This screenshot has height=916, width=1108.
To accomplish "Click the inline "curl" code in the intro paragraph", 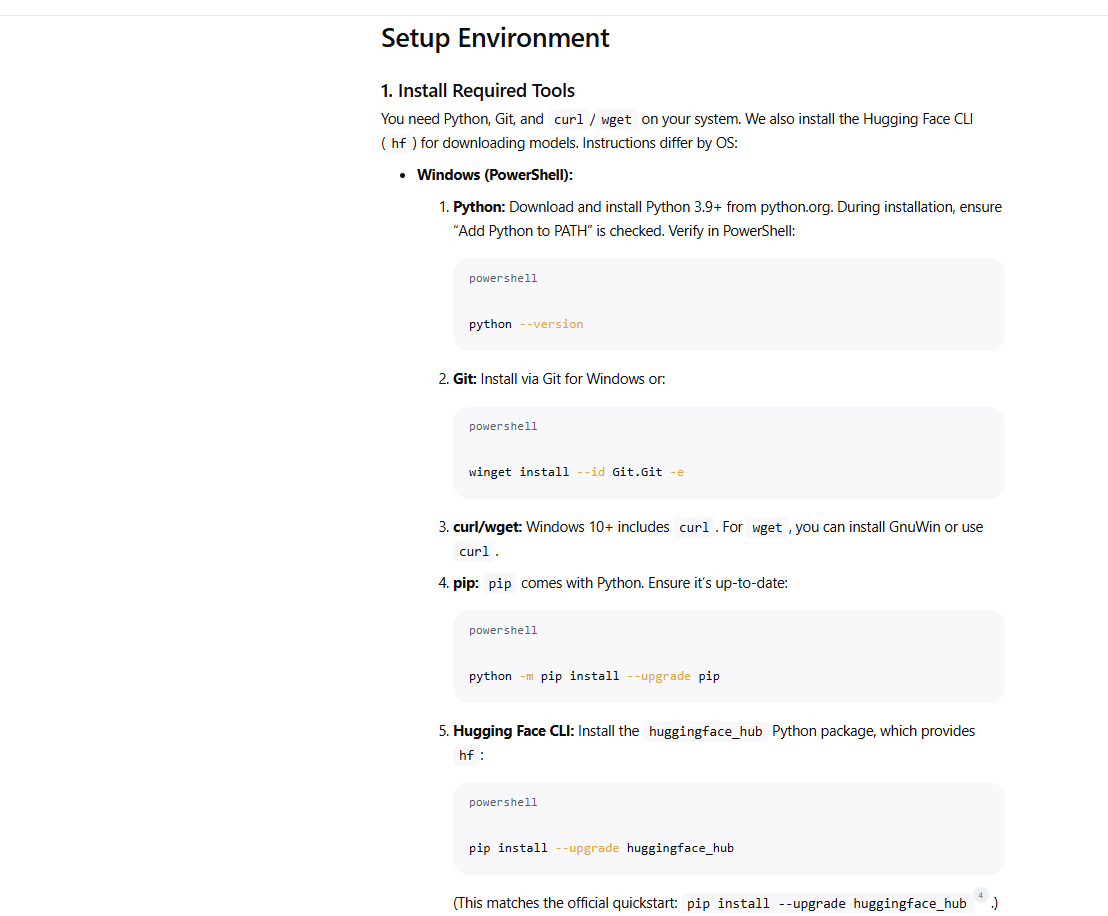I will point(568,120).
